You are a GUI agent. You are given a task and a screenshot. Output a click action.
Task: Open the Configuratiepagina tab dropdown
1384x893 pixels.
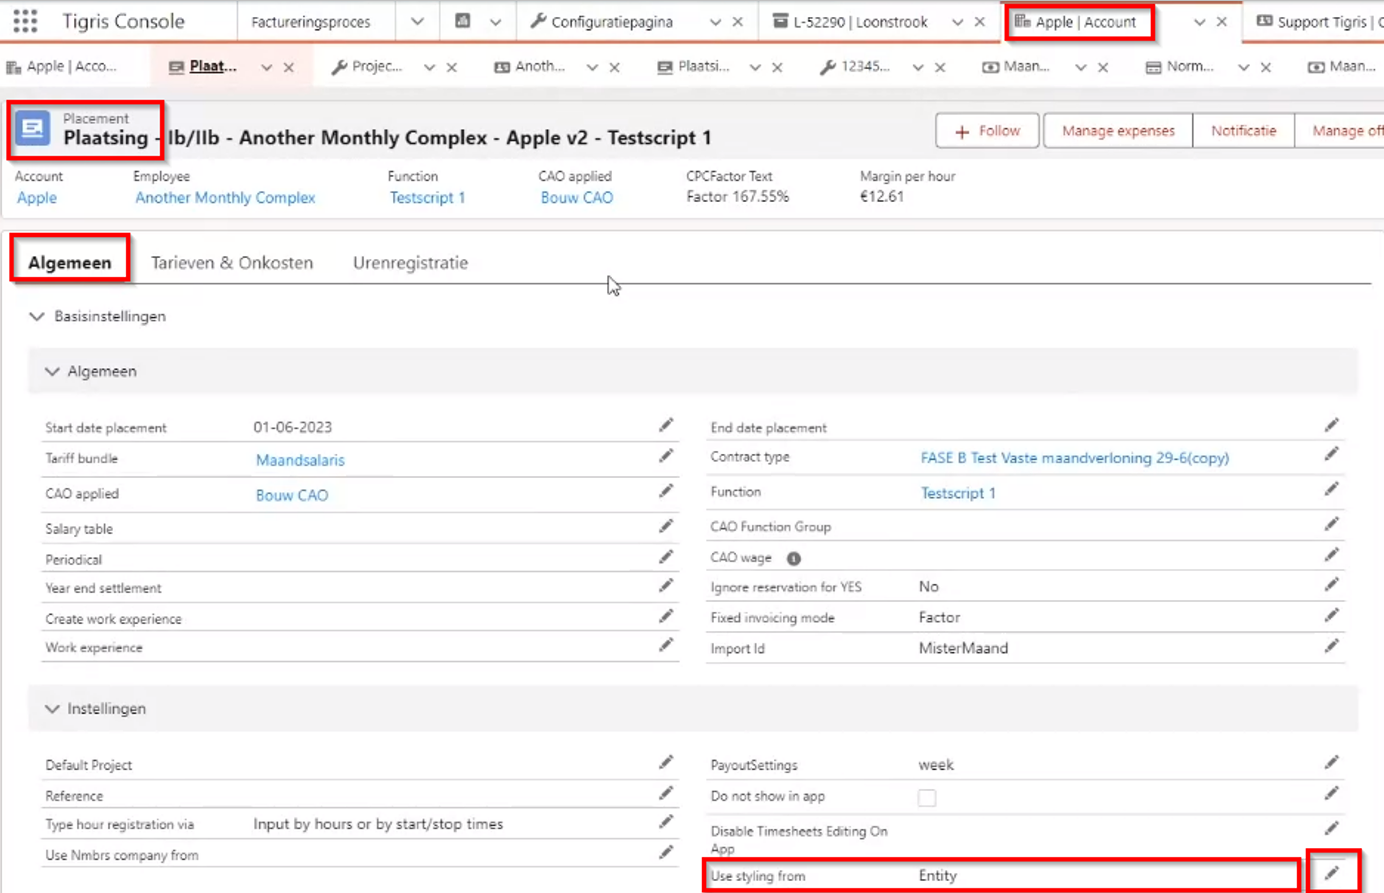(715, 22)
